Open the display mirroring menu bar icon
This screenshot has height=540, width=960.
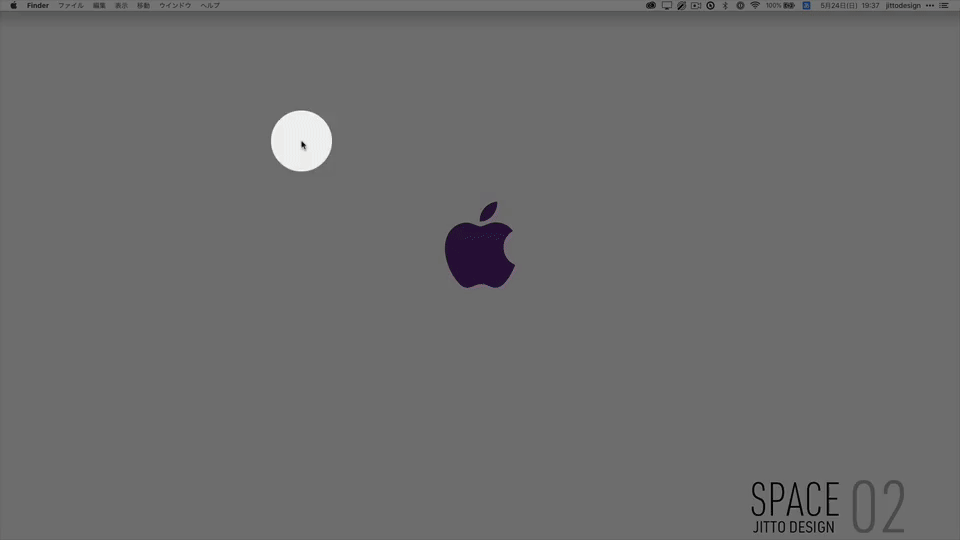(x=667, y=6)
